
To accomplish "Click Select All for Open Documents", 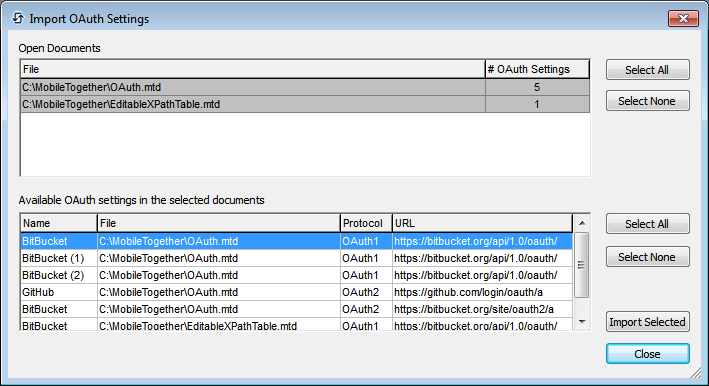I will (648, 70).
